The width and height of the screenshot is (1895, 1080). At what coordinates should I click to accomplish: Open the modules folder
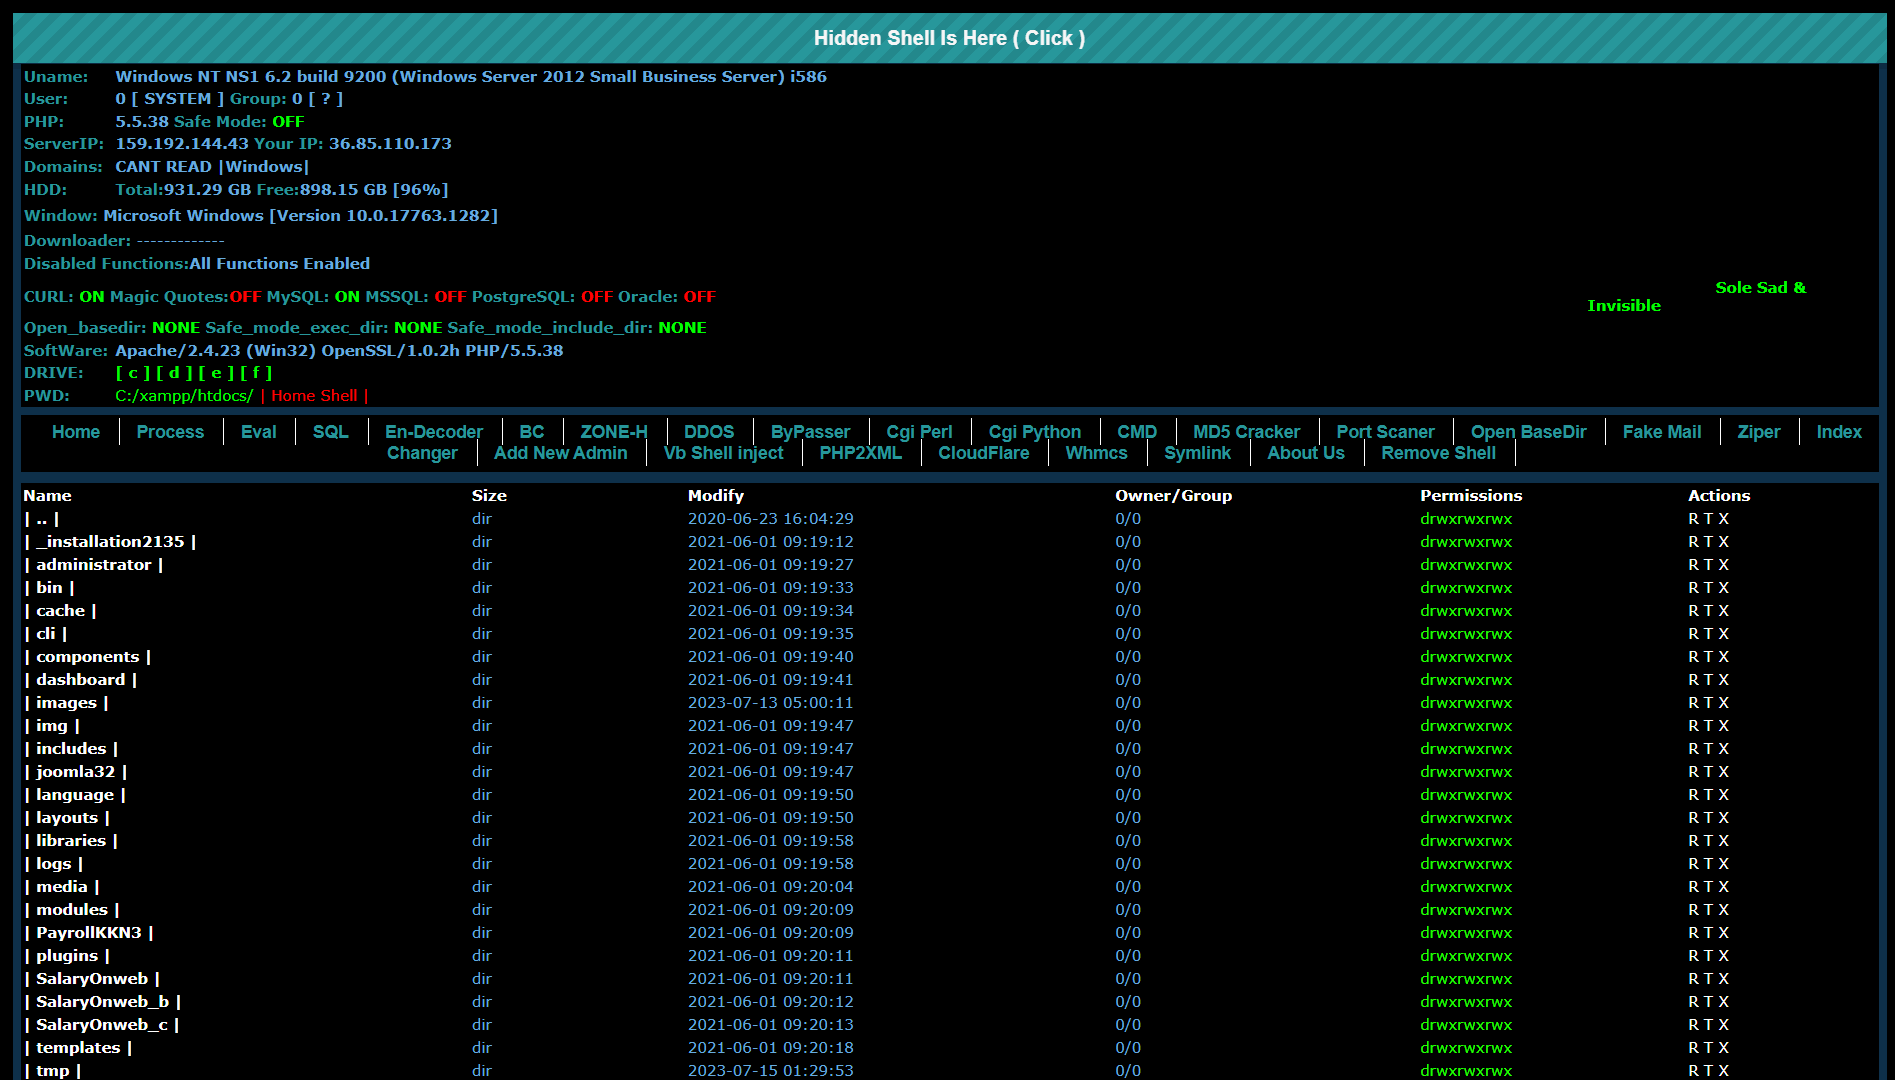tap(72, 910)
